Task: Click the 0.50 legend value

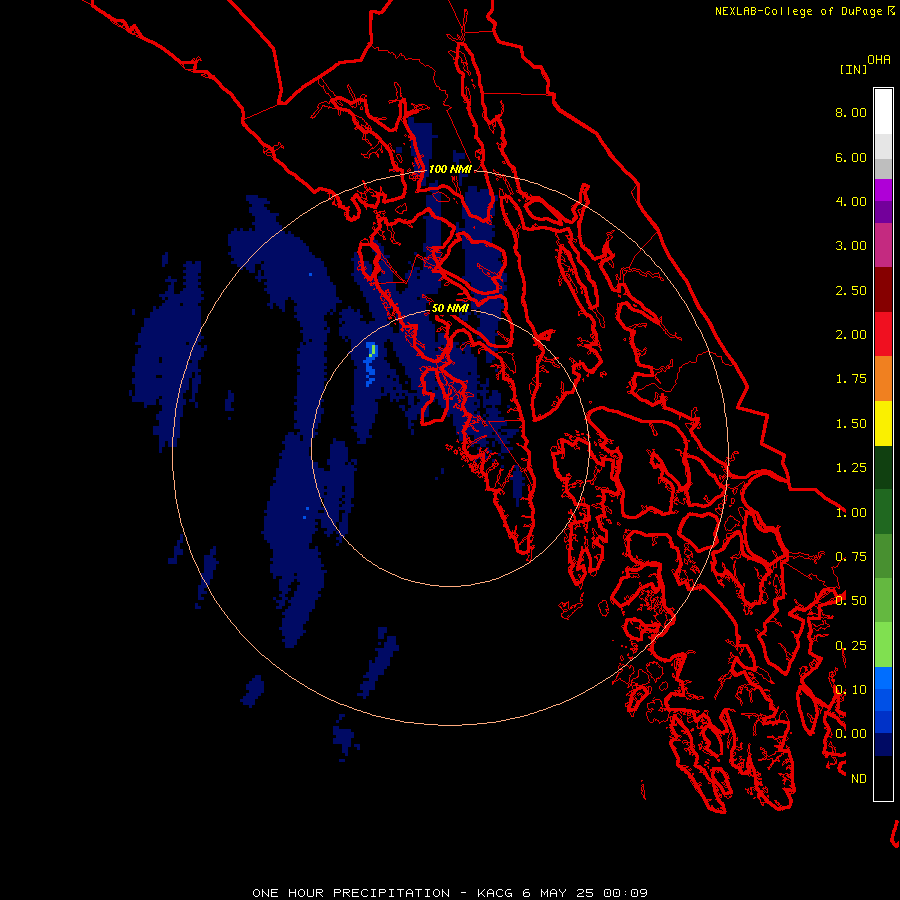Action: click(851, 601)
